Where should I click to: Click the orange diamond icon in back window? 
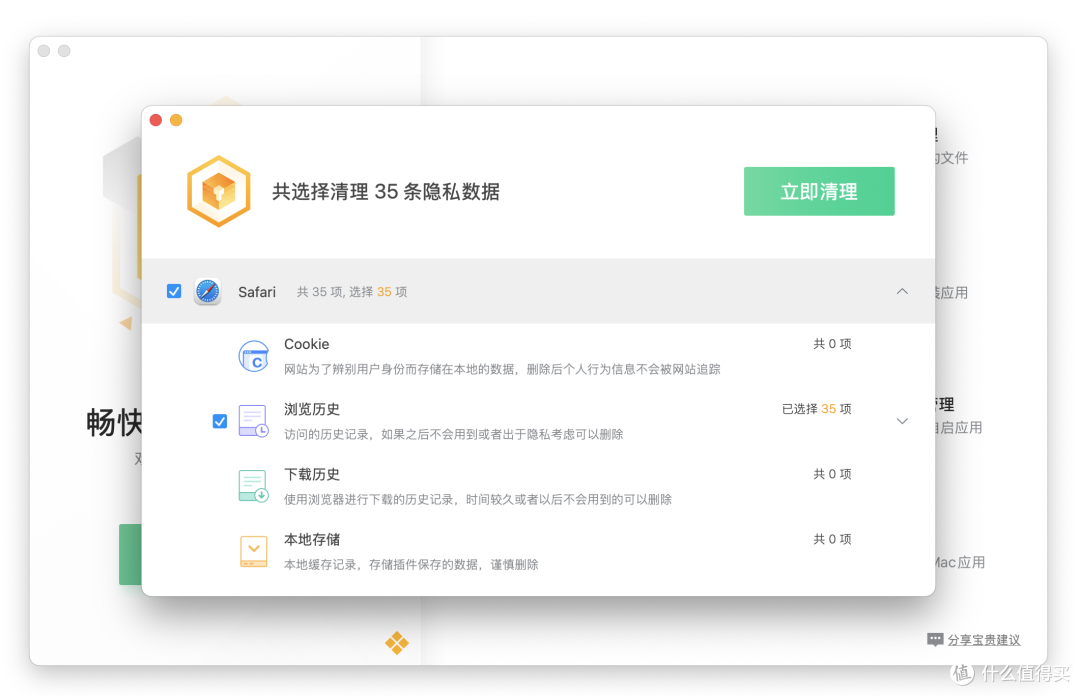pyautogui.click(x=397, y=643)
